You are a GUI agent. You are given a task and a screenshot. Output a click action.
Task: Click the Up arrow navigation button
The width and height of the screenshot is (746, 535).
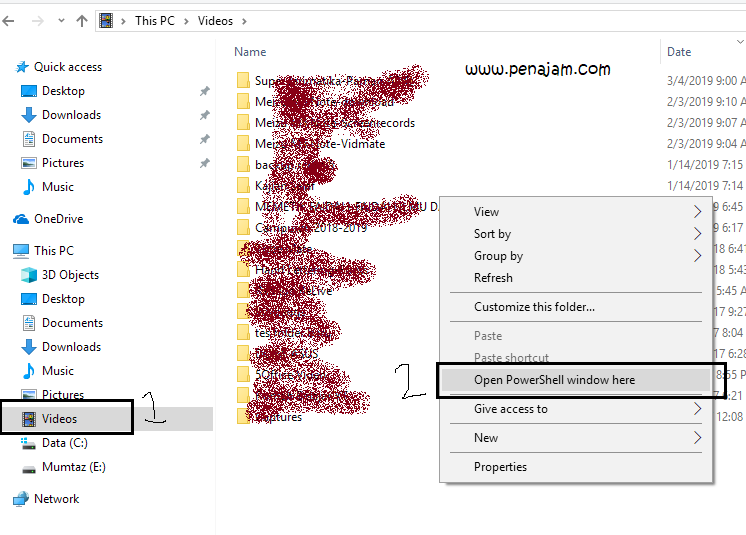coord(81,20)
